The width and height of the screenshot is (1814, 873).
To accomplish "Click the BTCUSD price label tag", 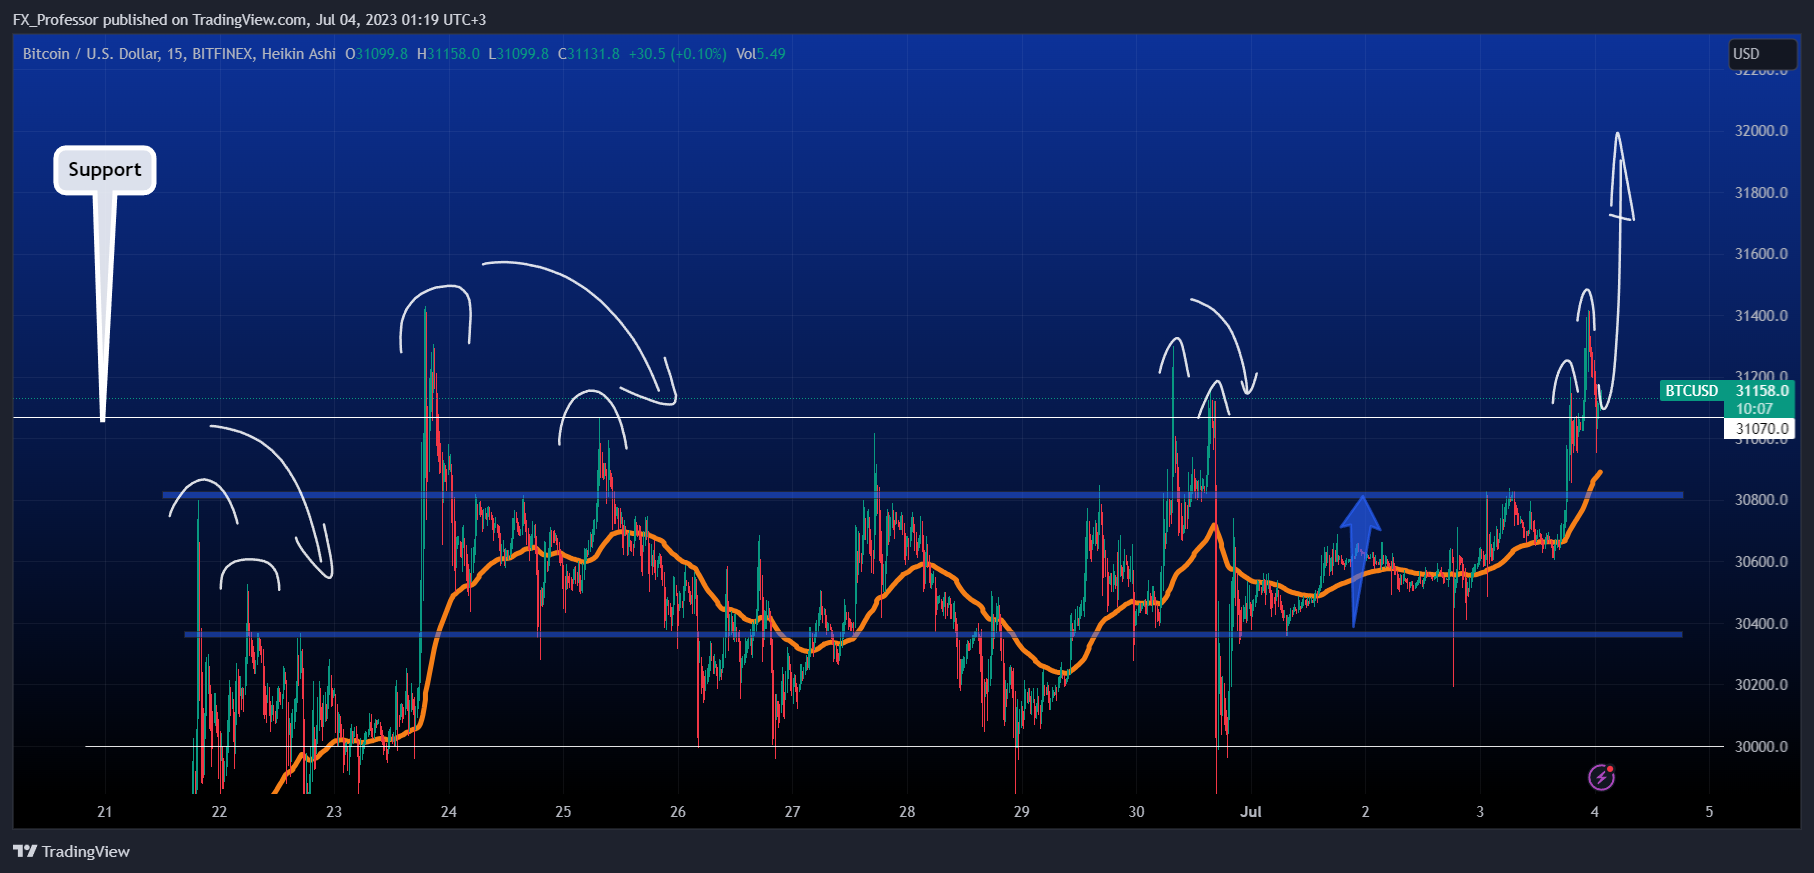I will point(1691,391).
